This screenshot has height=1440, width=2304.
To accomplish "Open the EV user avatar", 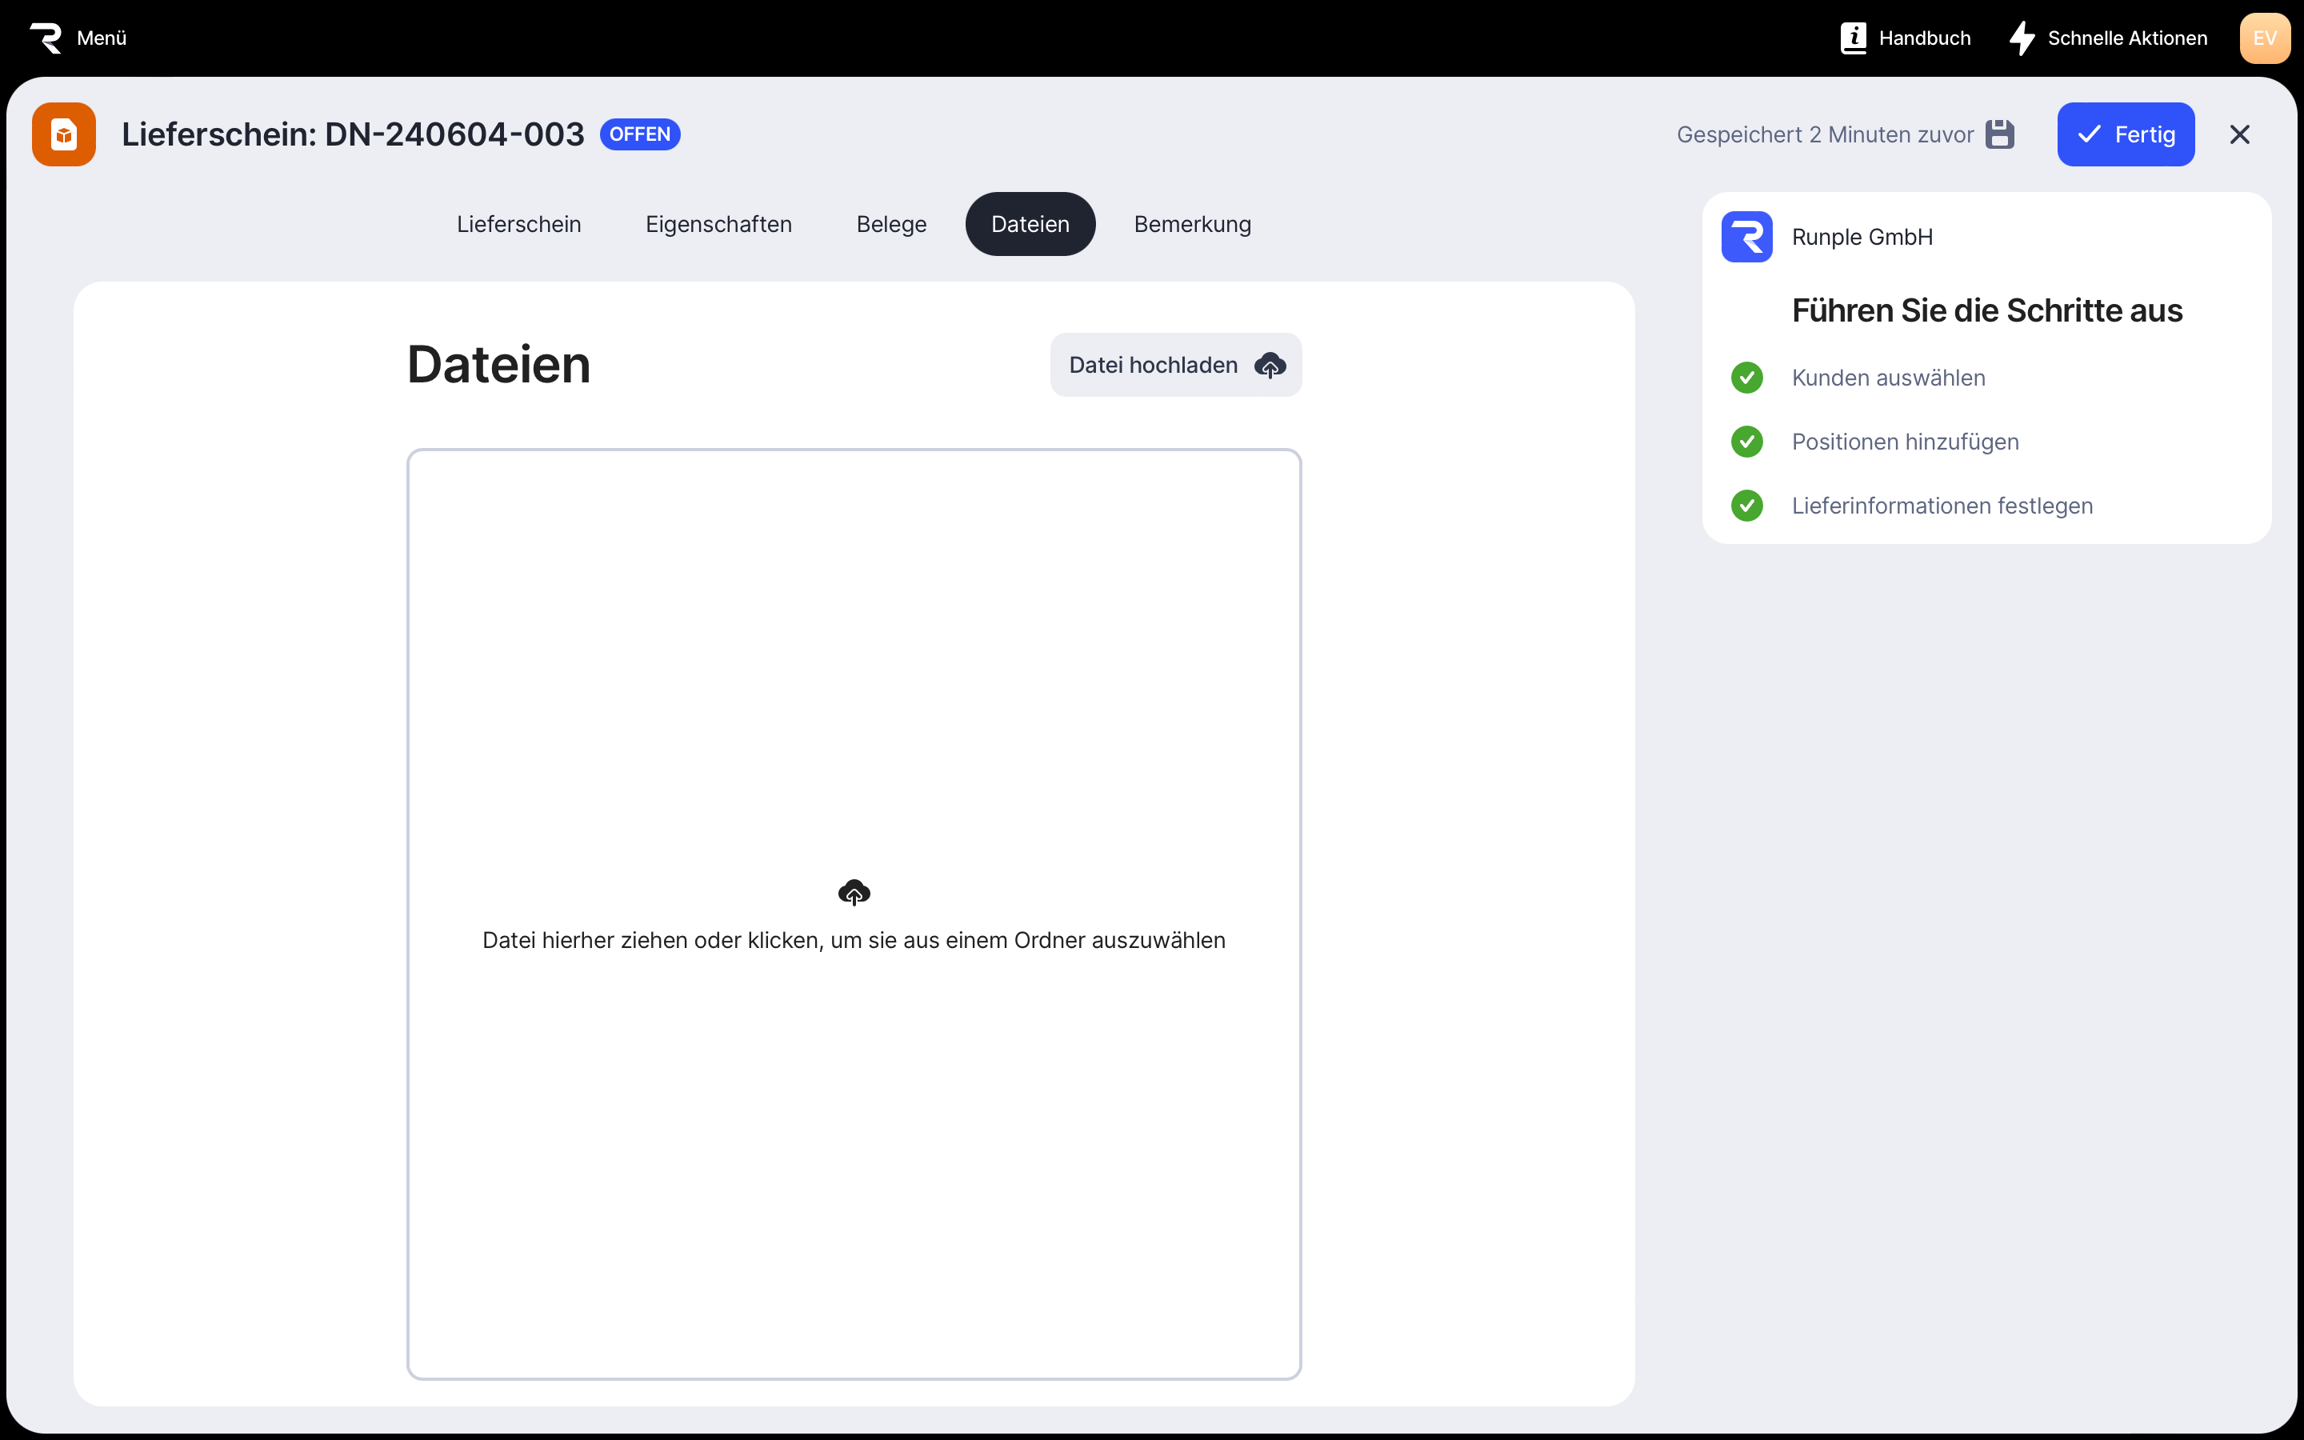I will coord(2264,38).
